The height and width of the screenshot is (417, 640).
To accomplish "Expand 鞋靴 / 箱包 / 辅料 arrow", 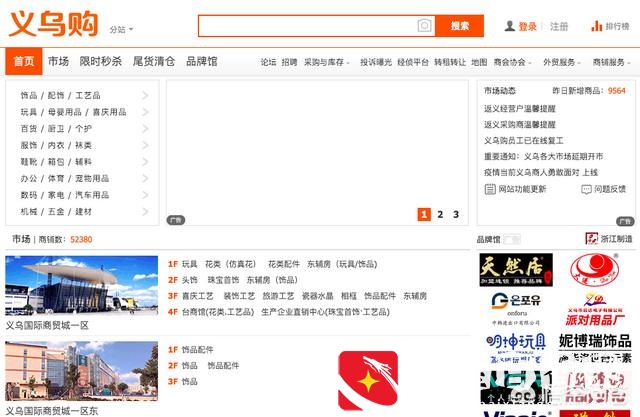I will [145, 162].
